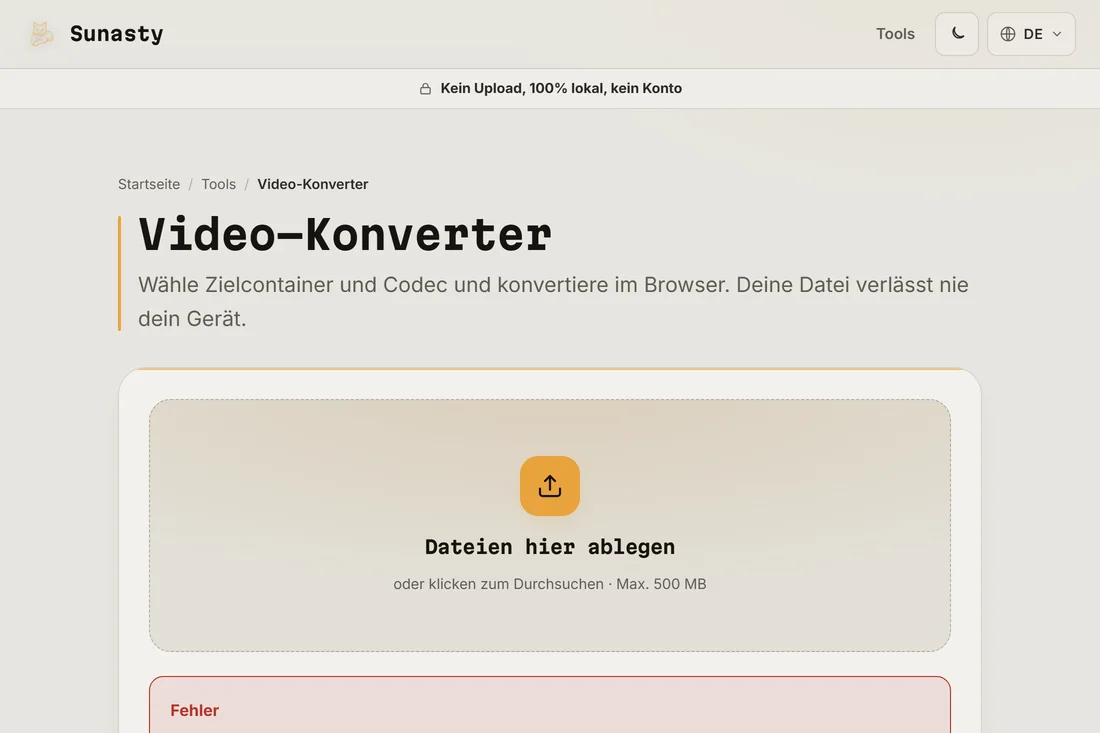Click the lock icon in the privacy banner
Image resolution: width=1100 pixels, height=733 pixels.
click(x=425, y=88)
